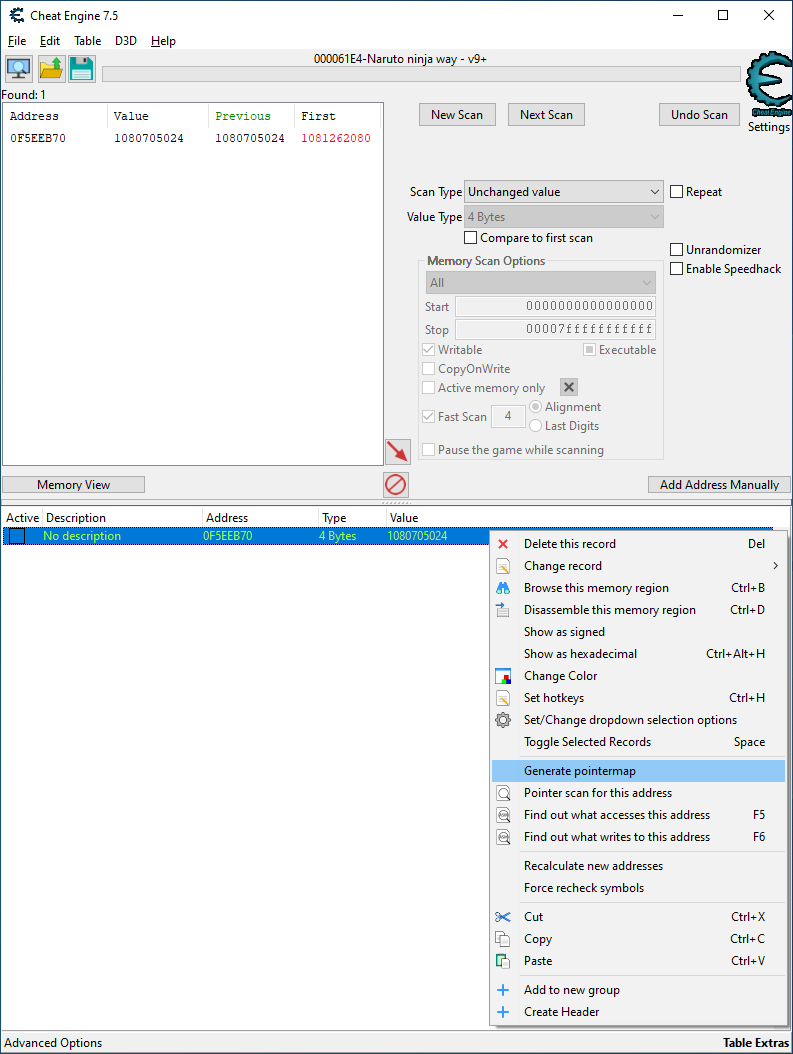Click the 'what writes' icon

[x=503, y=837]
